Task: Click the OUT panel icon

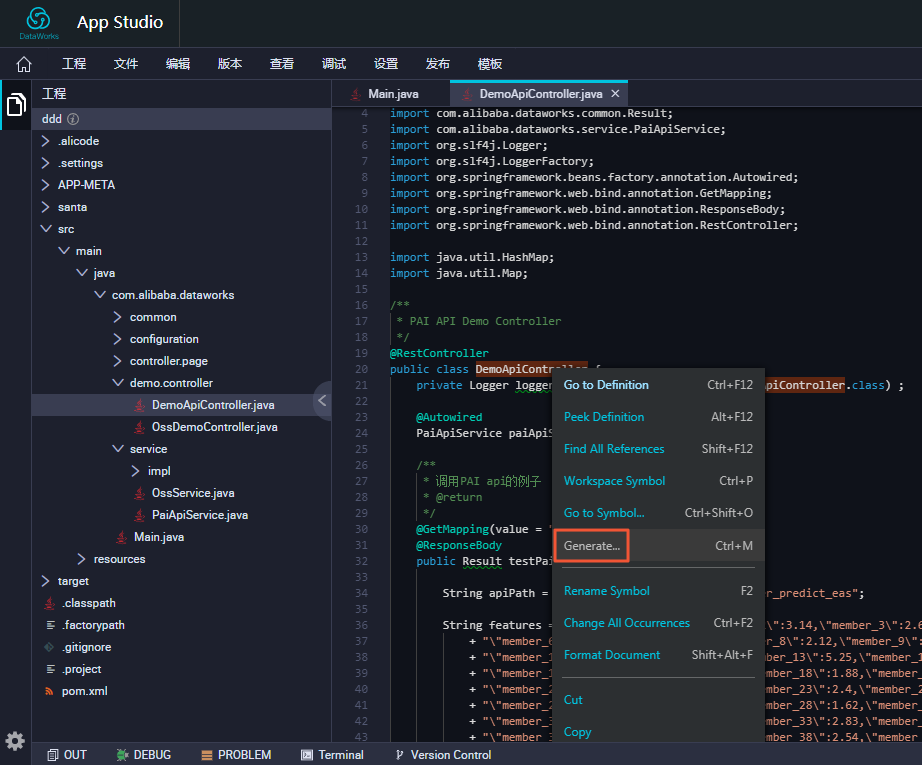Action: [x=53, y=755]
